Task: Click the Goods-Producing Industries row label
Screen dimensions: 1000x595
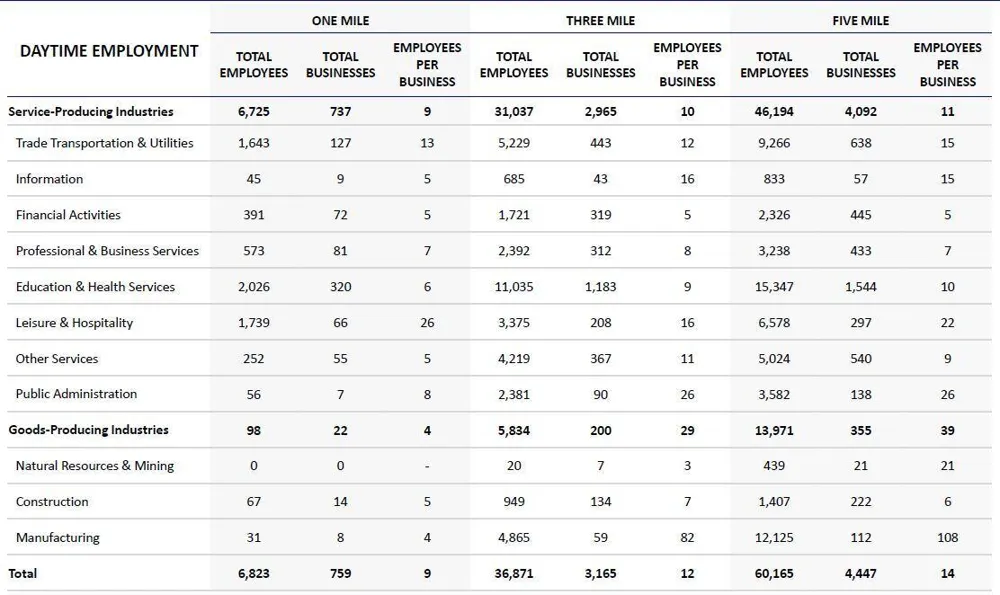Action: [89, 430]
